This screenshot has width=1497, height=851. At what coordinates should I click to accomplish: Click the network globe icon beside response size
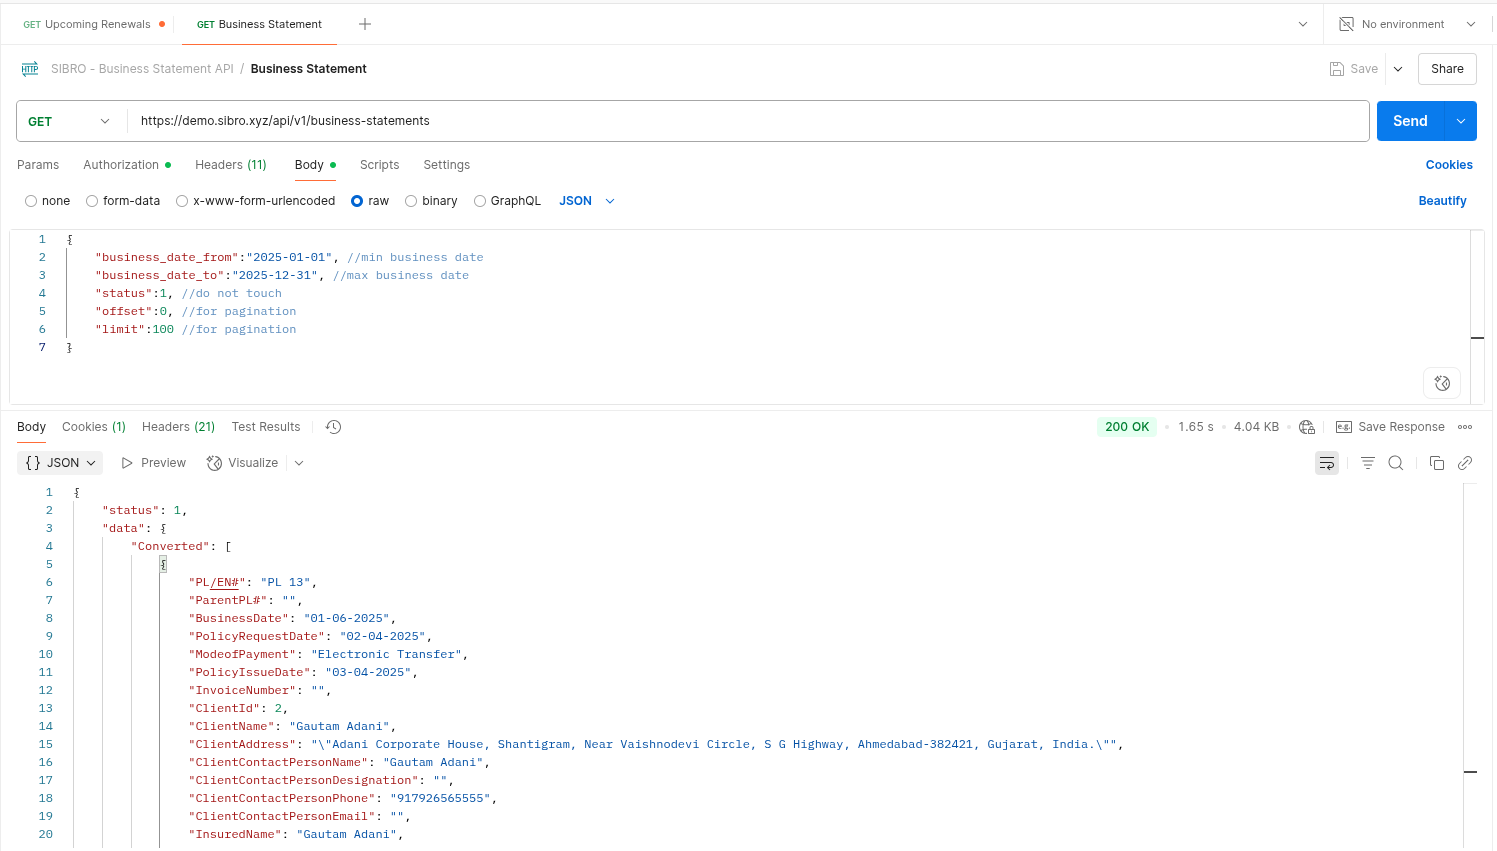pos(1307,427)
